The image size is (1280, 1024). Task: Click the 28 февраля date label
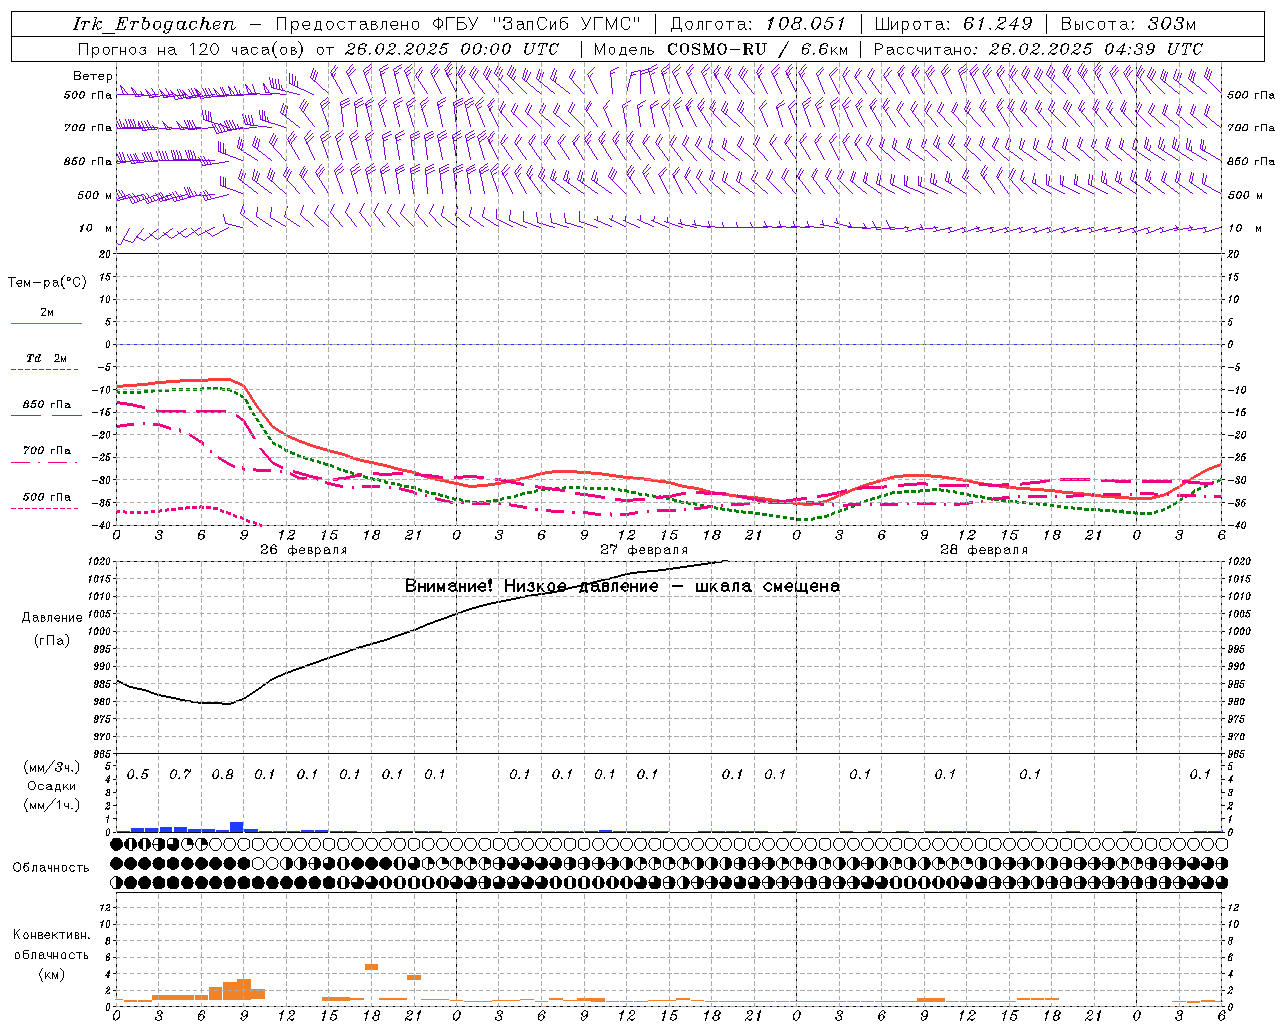pyautogui.click(x=984, y=550)
